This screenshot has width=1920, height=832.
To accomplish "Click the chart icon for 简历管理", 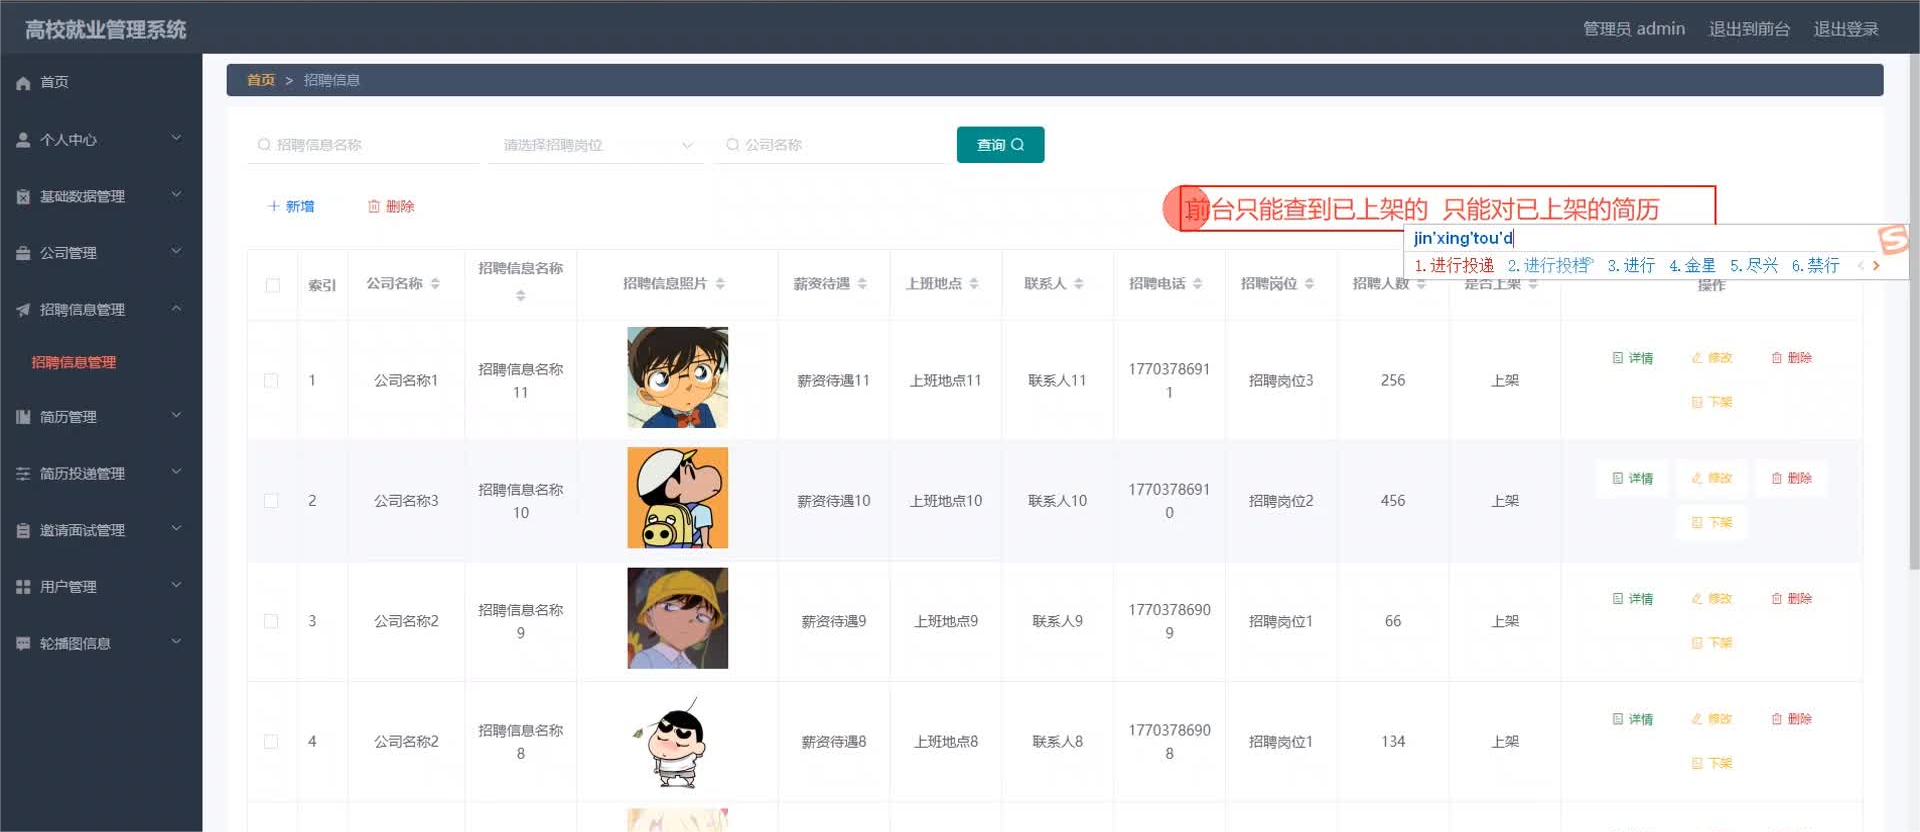I will tap(23, 417).
